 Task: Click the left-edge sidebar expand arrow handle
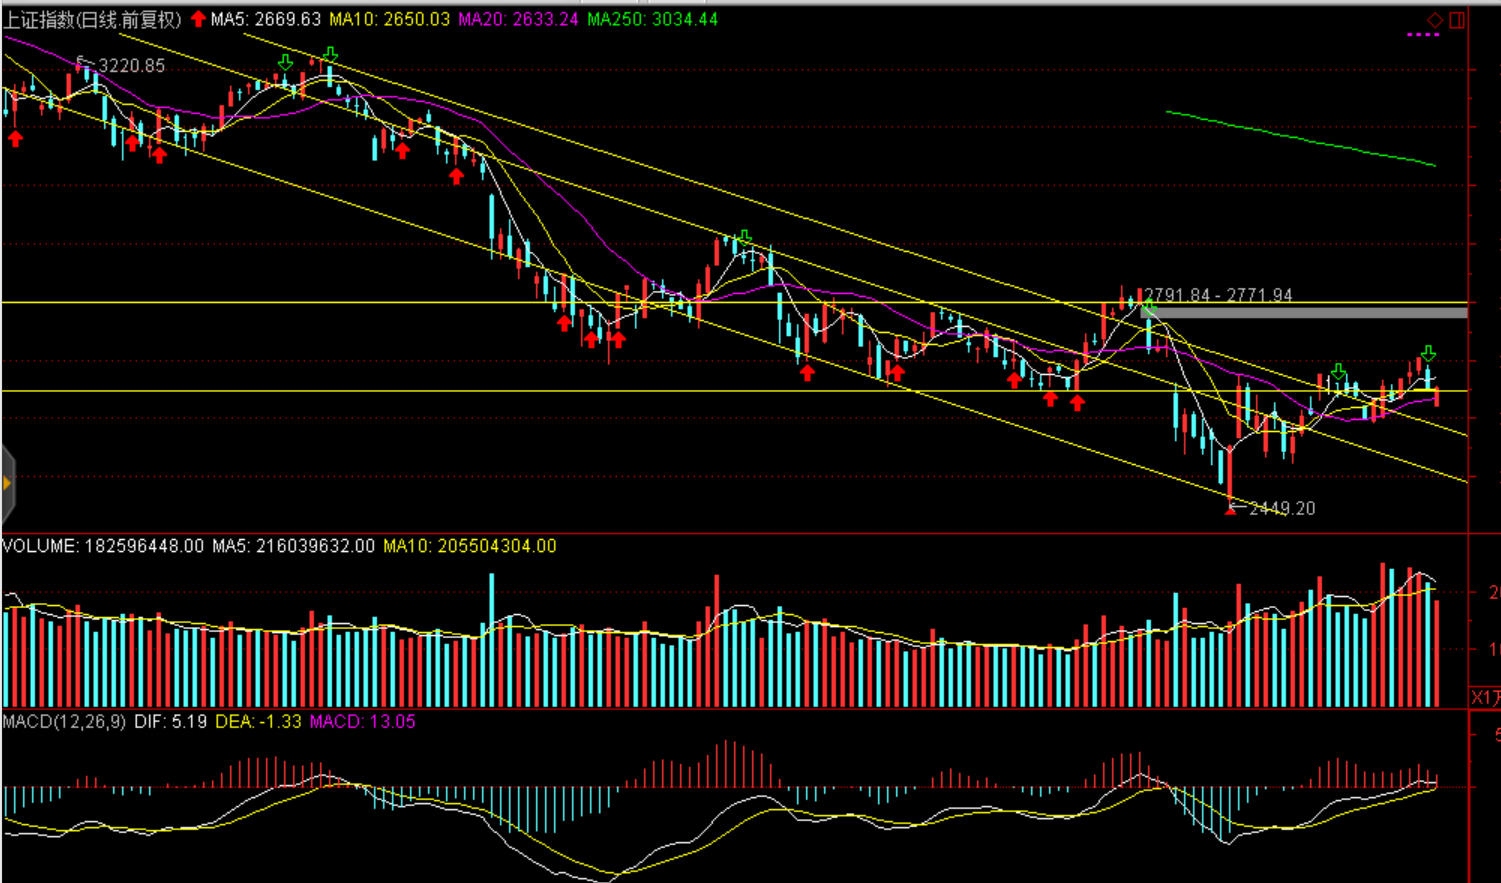[x=7, y=484]
